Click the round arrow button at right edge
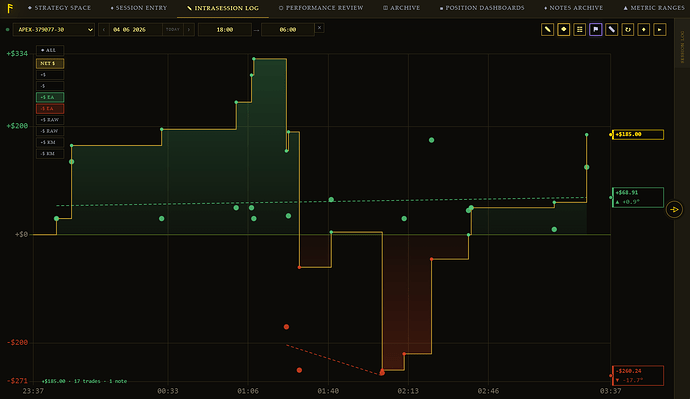The height and width of the screenshot is (399, 690). [x=674, y=209]
